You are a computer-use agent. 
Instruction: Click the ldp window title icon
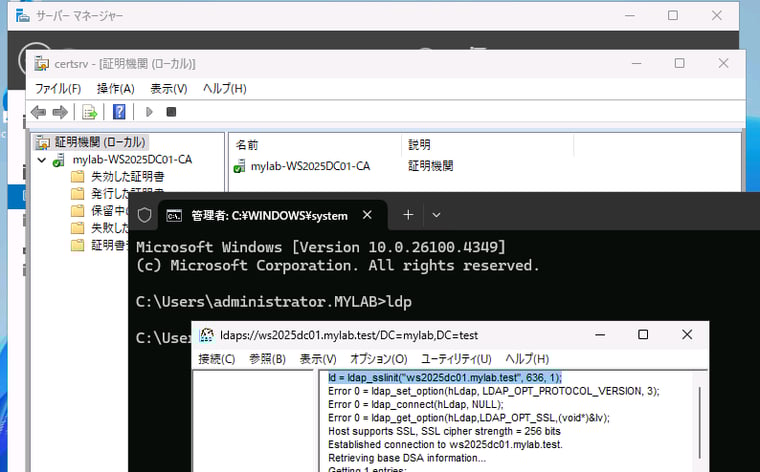207,335
